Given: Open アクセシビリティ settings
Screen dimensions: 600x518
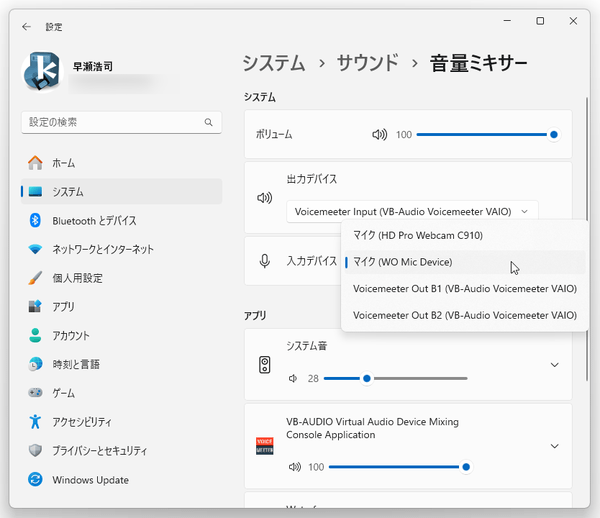Looking at the screenshot, I should click(122, 422).
